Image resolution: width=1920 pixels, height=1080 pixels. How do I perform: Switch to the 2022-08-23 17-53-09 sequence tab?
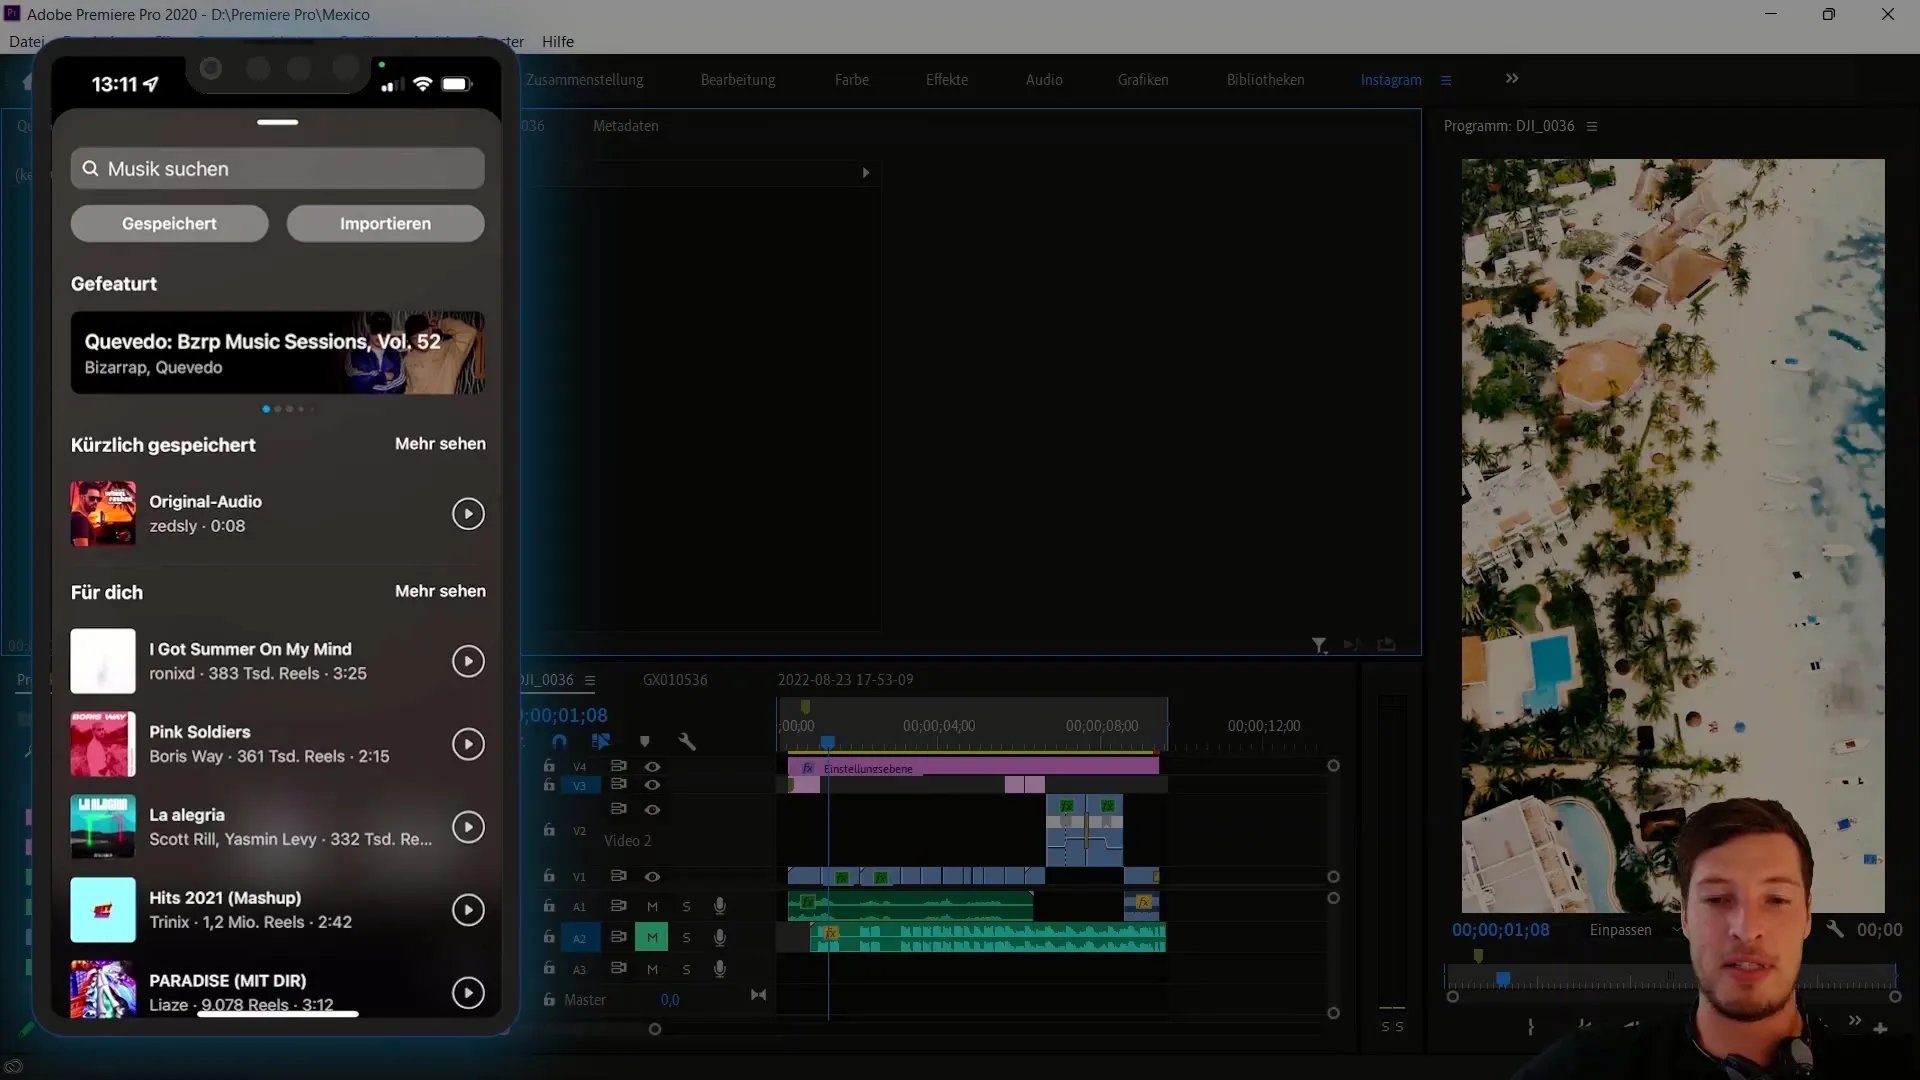click(846, 680)
